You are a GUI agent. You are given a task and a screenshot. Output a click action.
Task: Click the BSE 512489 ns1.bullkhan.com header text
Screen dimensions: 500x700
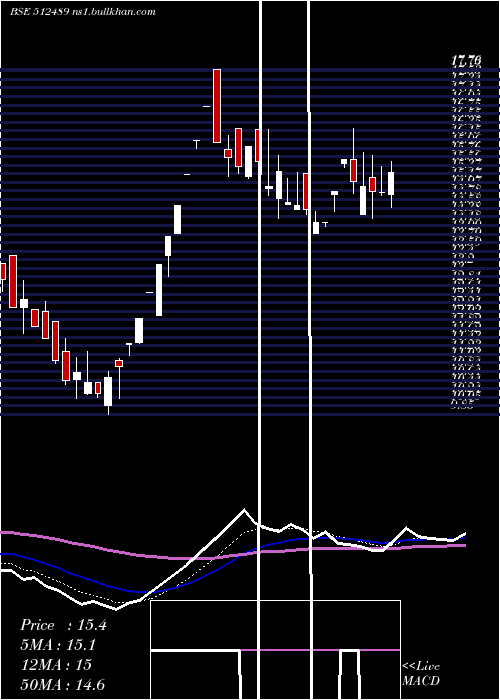83,12
